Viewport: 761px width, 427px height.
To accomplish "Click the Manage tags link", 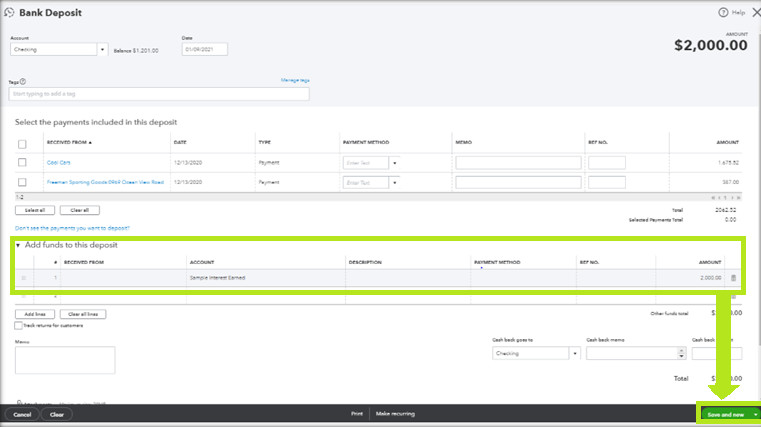I will (x=295, y=80).
